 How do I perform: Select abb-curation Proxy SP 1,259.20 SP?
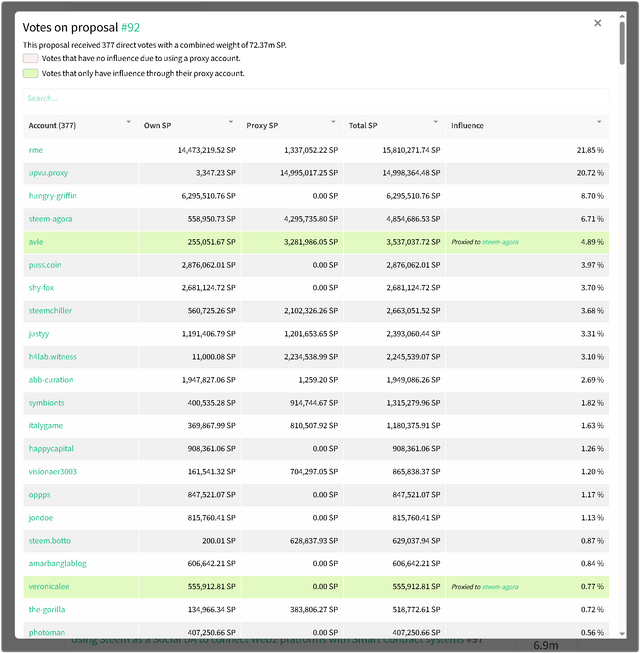[318, 380]
